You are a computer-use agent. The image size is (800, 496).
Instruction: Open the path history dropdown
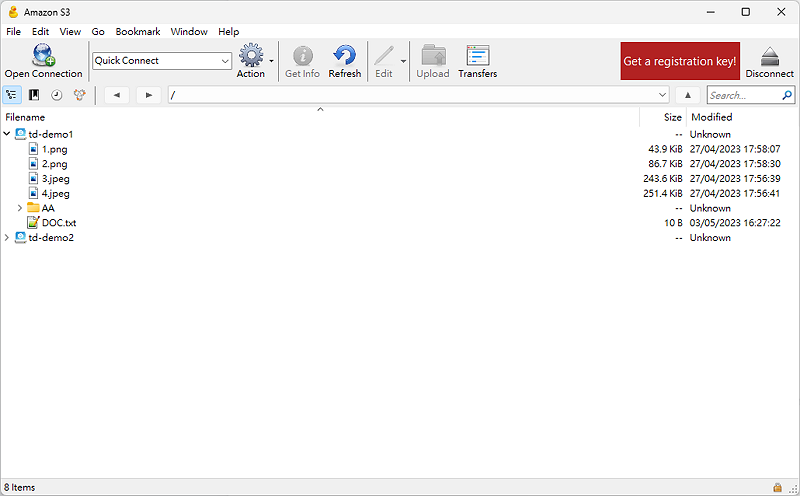click(662, 95)
